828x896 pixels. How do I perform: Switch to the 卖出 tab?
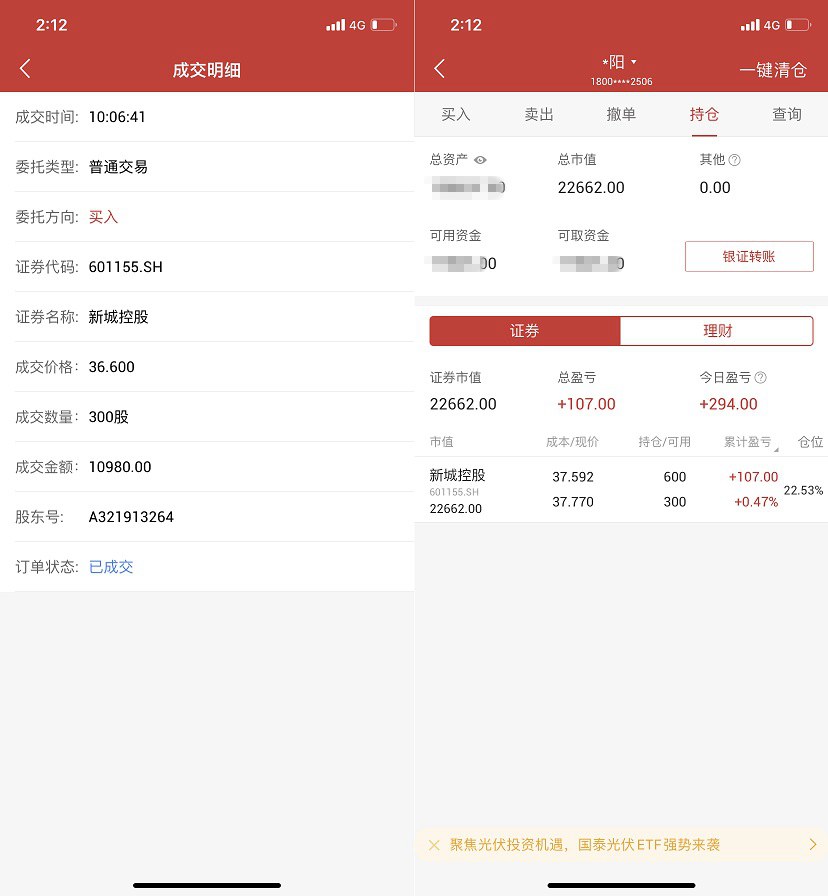click(538, 115)
